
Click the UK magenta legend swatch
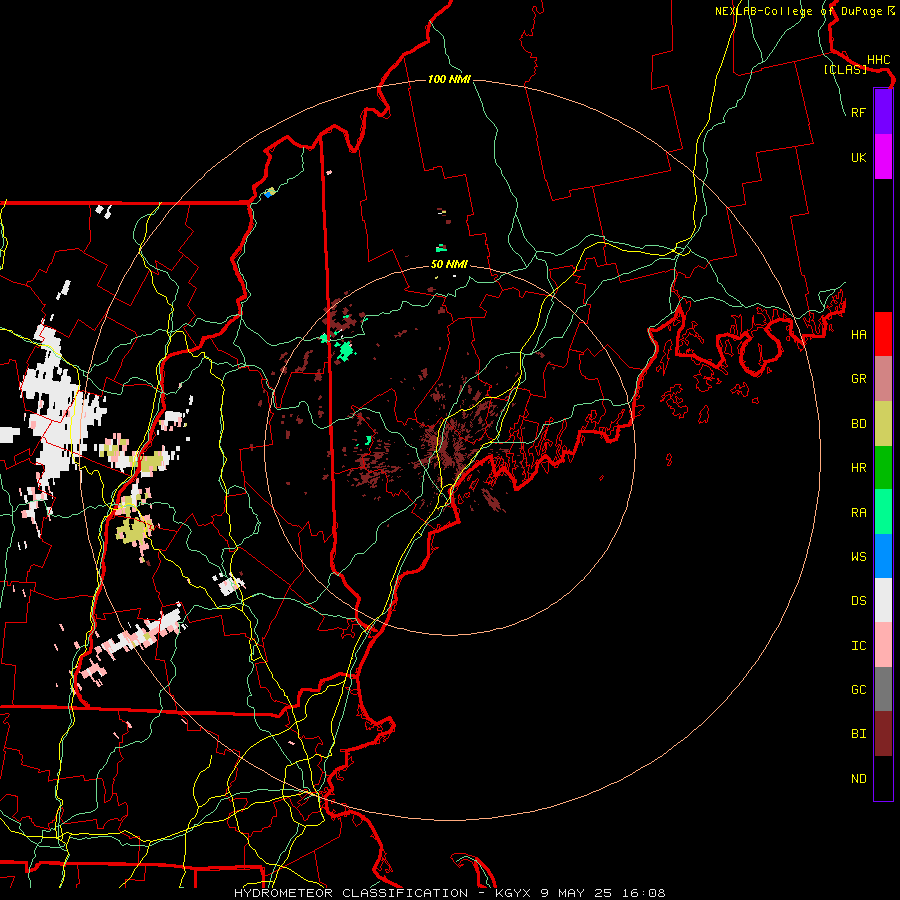883,157
